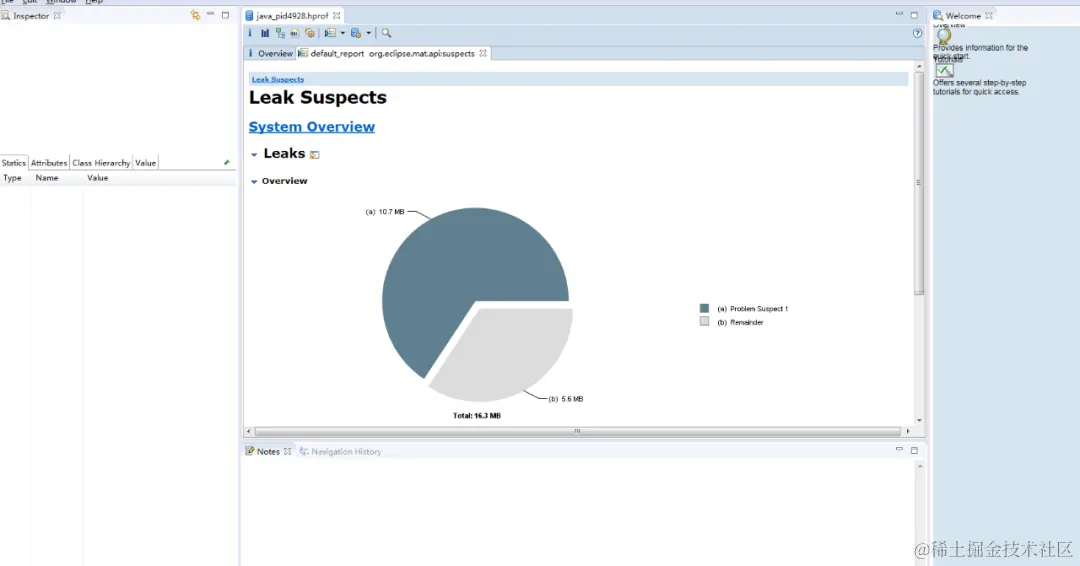Open the Histogram view icon
The width and height of the screenshot is (1080, 566).
tap(265, 33)
